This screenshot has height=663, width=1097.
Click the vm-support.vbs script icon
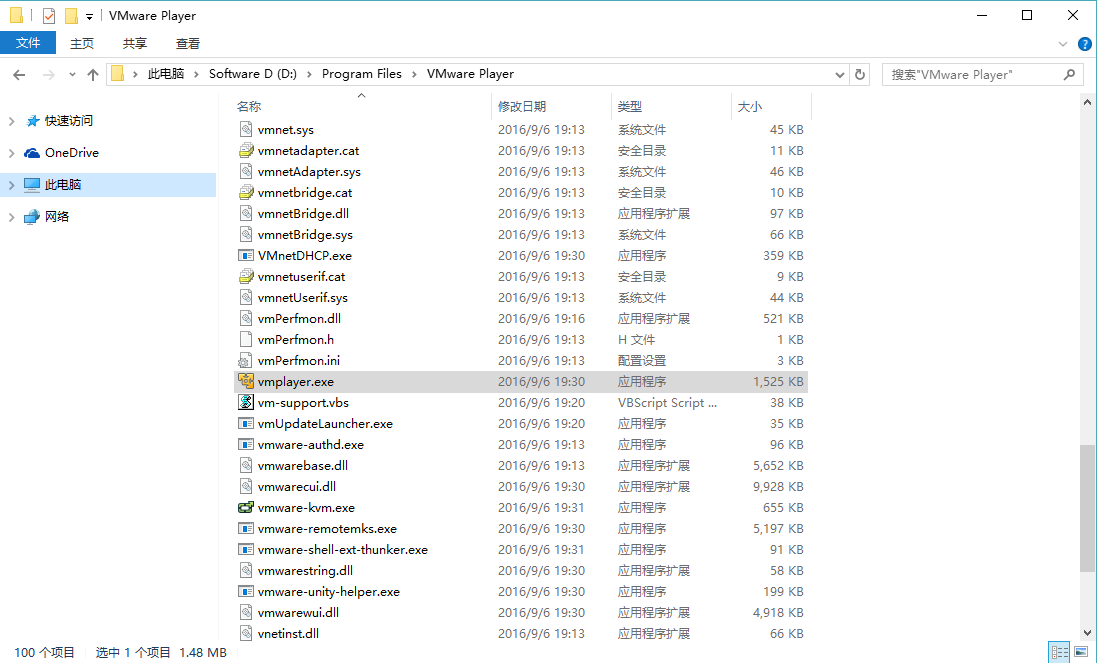246,402
